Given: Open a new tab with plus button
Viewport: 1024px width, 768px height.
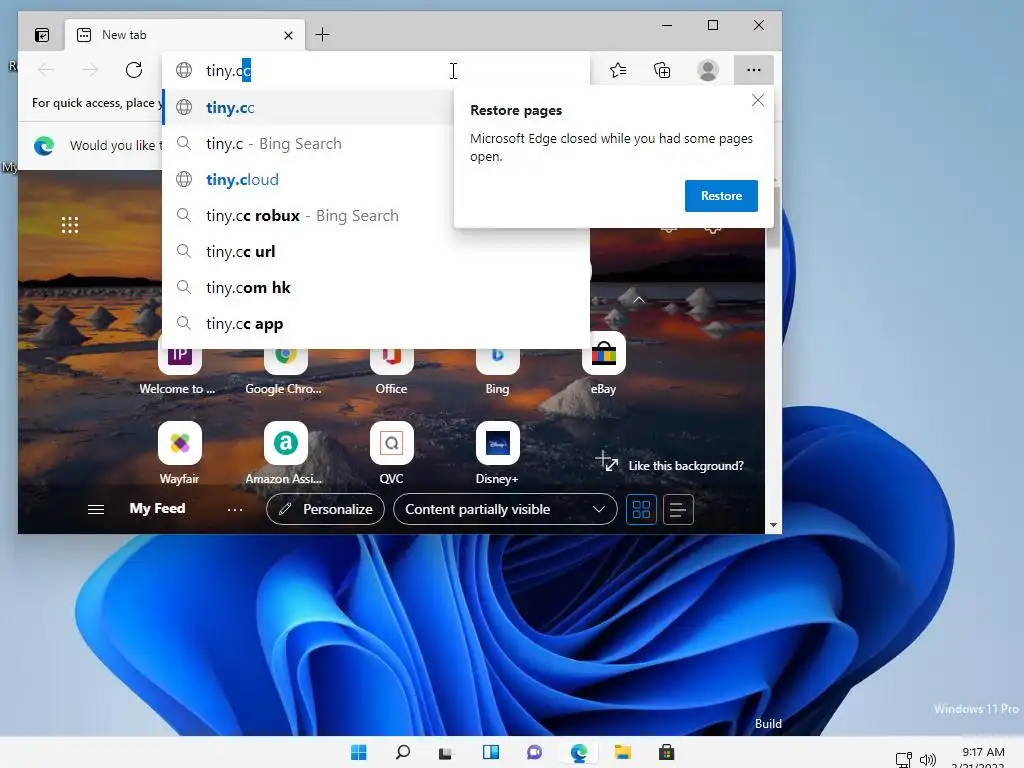Looking at the screenshot, I should point(322,35).
